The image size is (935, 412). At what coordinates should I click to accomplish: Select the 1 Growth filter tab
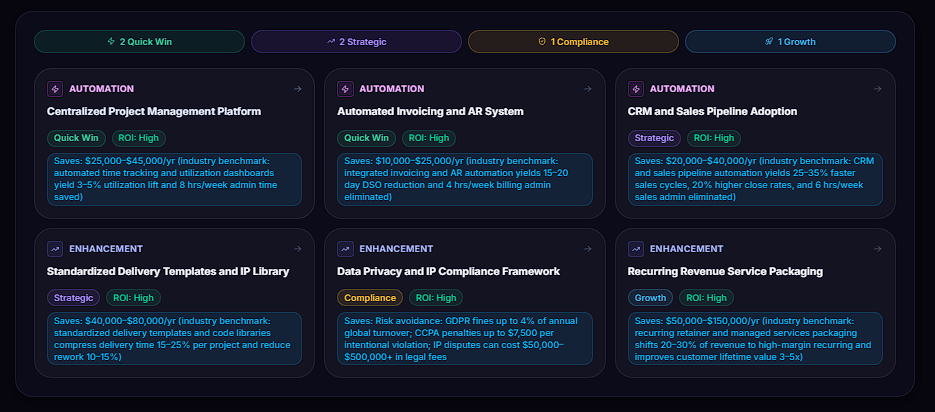[x=791, y=42]
